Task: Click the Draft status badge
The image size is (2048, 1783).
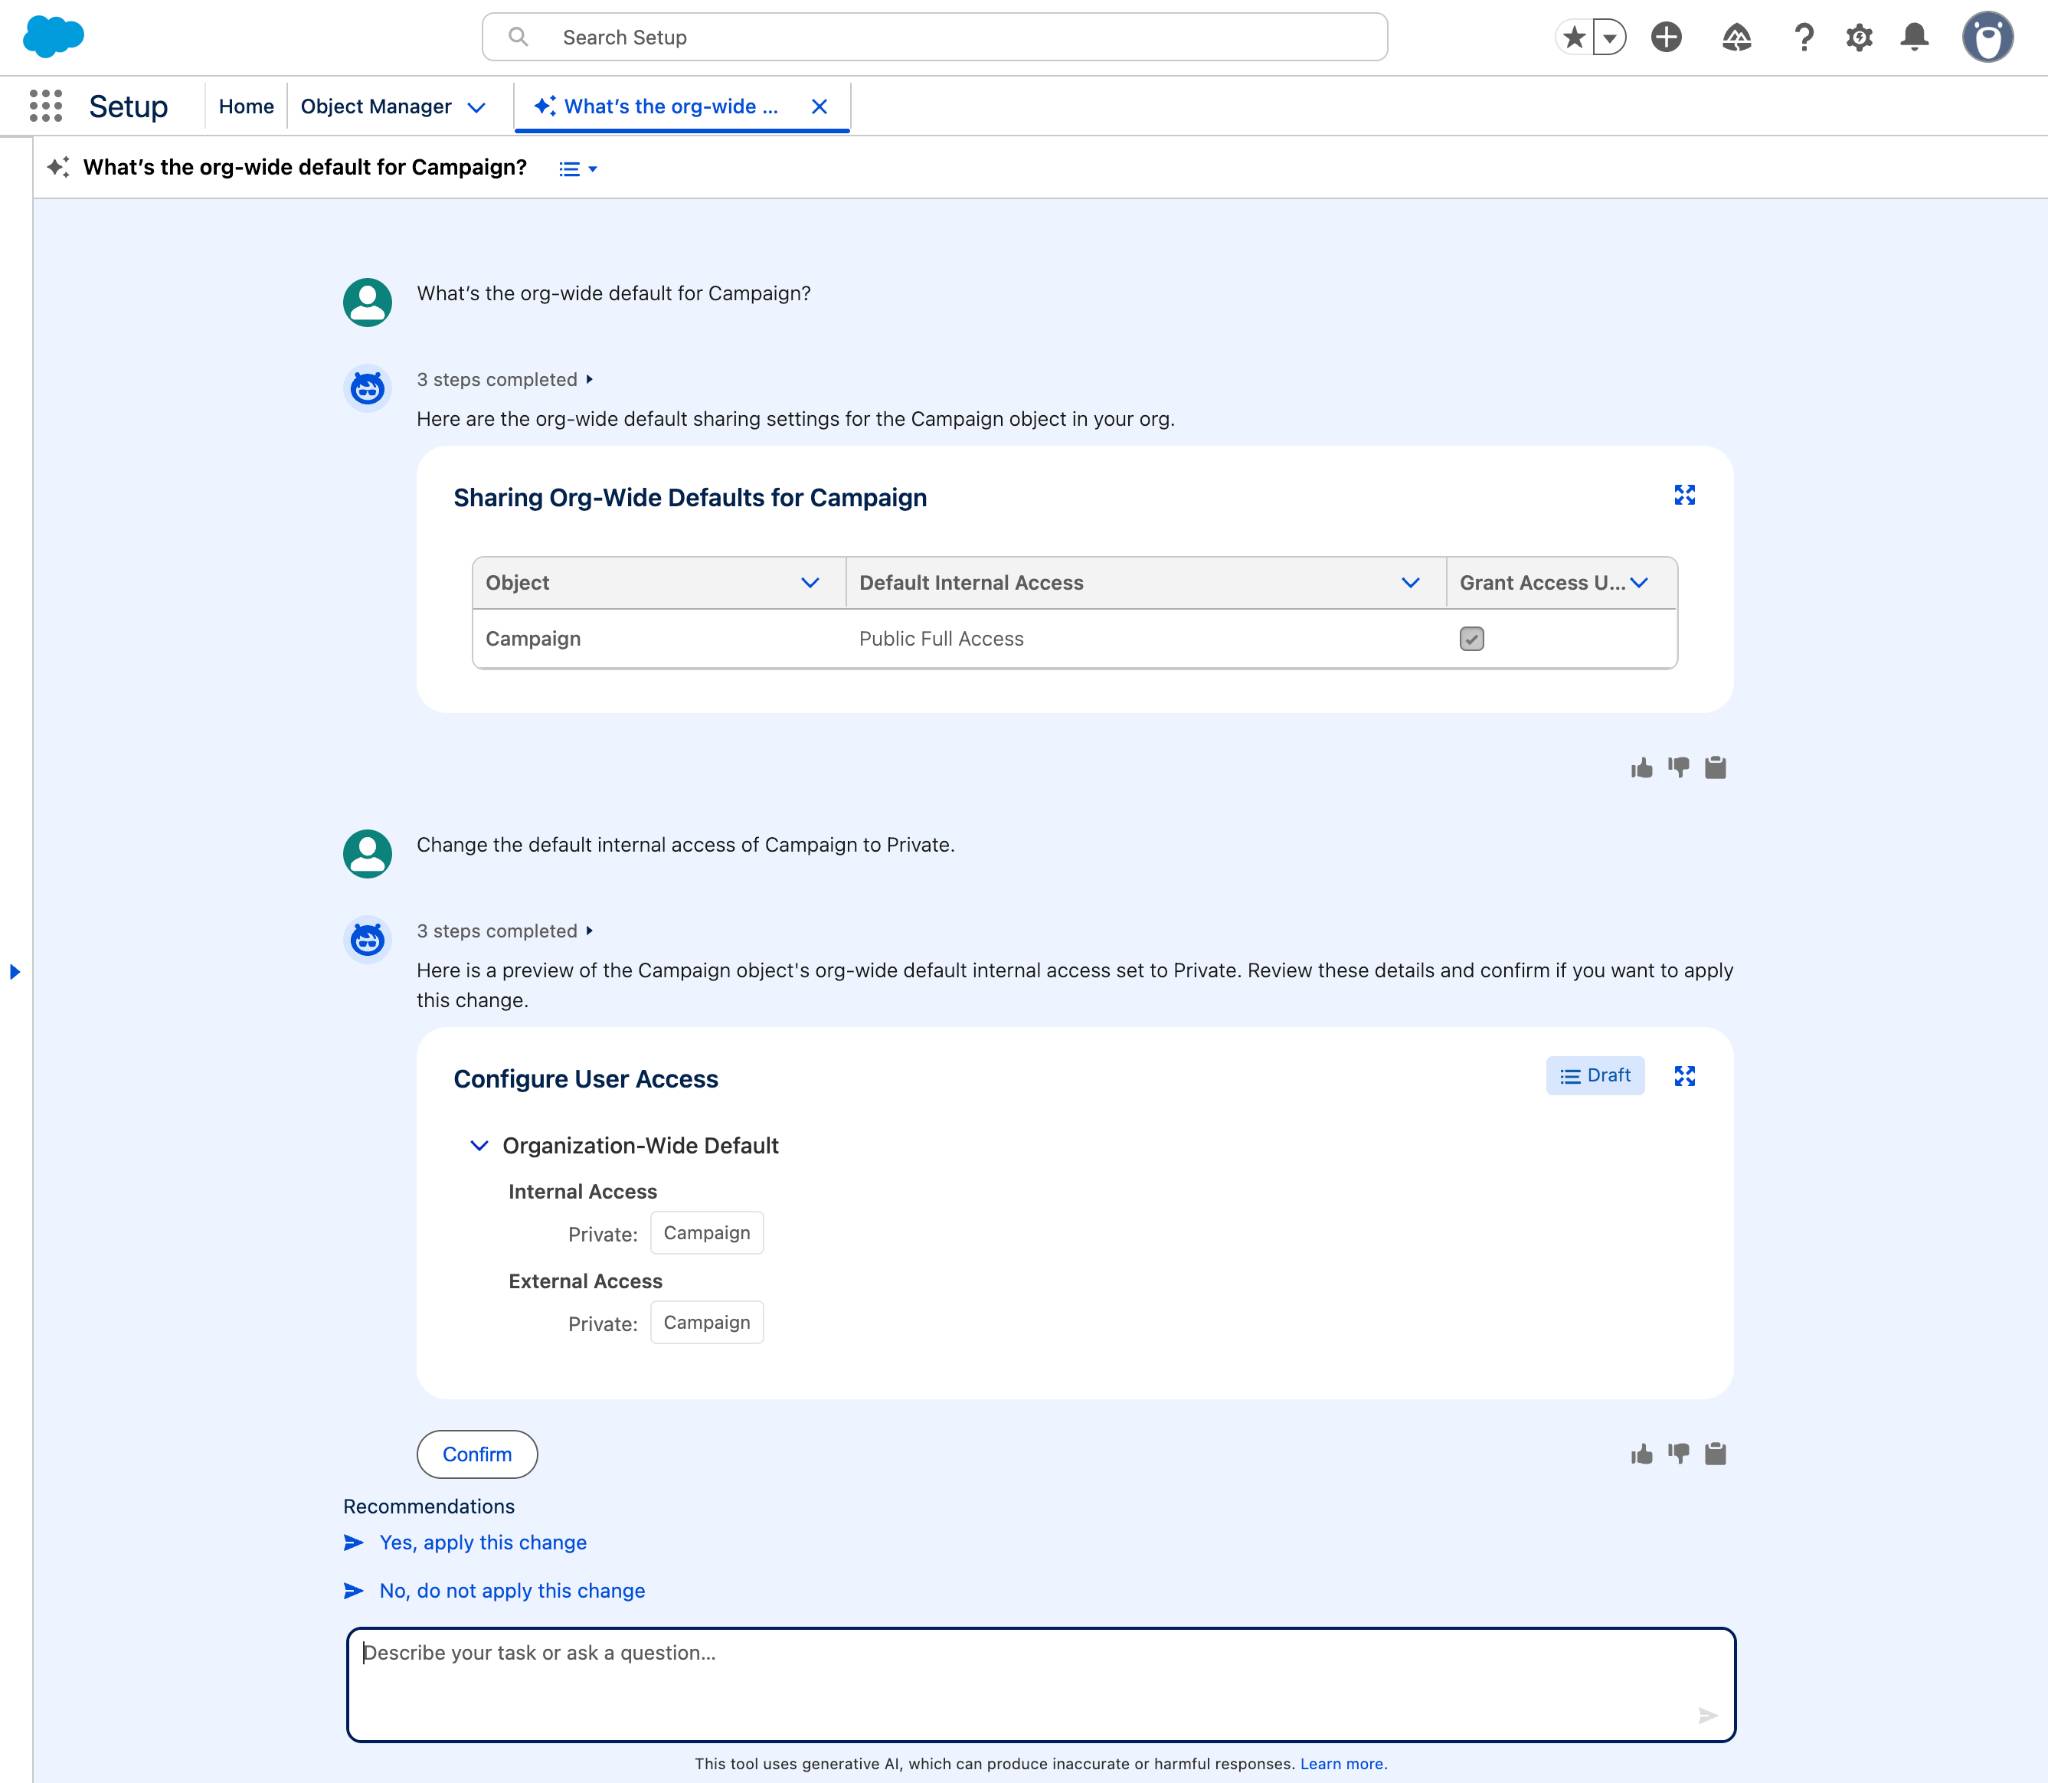Action: 1595,1076
